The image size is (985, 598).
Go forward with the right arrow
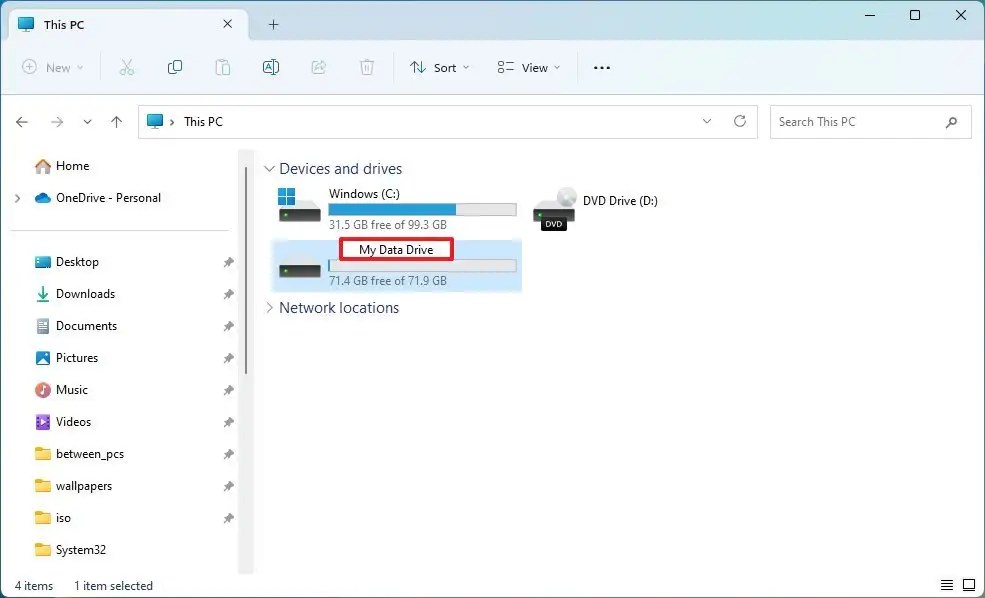pyautogui.click(x=57, y=122)
